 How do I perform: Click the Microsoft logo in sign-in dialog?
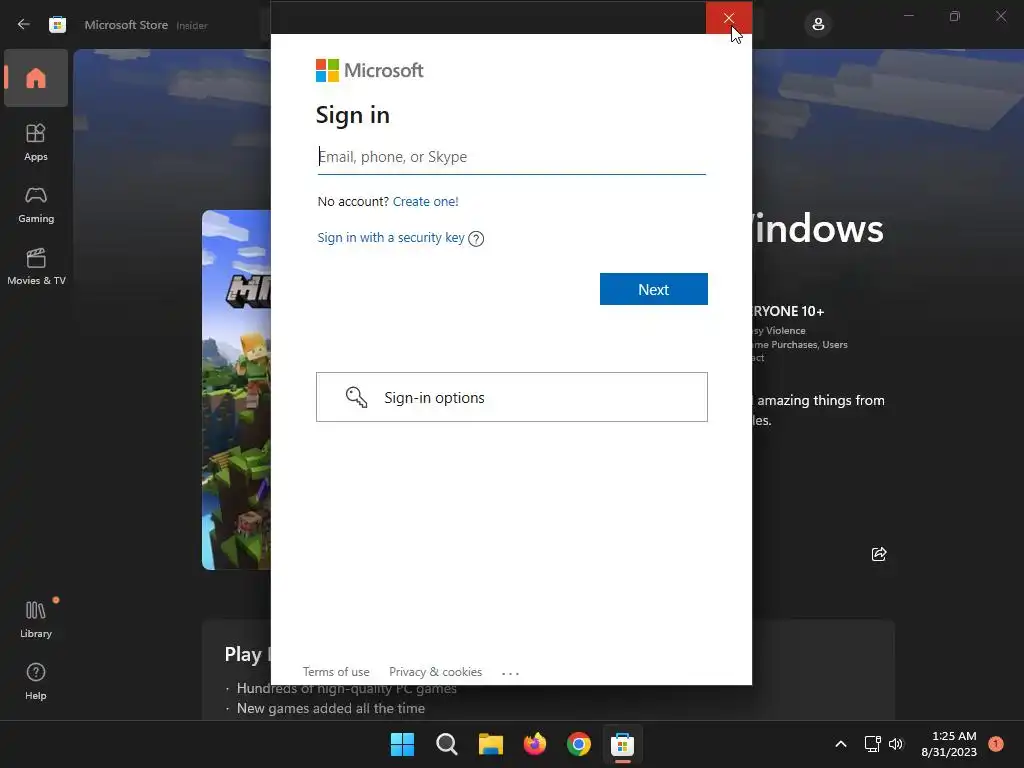click(370, 71)
